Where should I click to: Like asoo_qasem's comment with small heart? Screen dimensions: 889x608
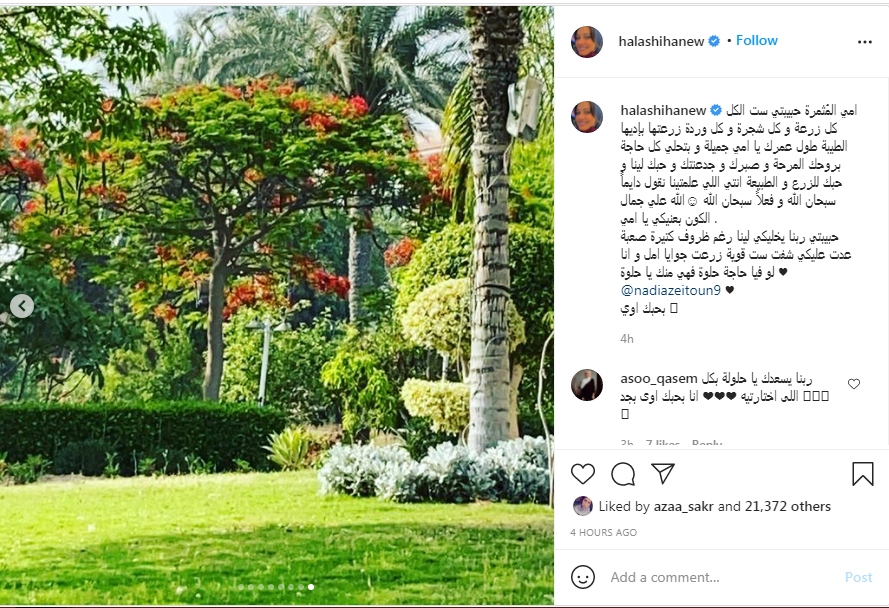[x=854, y=384]
